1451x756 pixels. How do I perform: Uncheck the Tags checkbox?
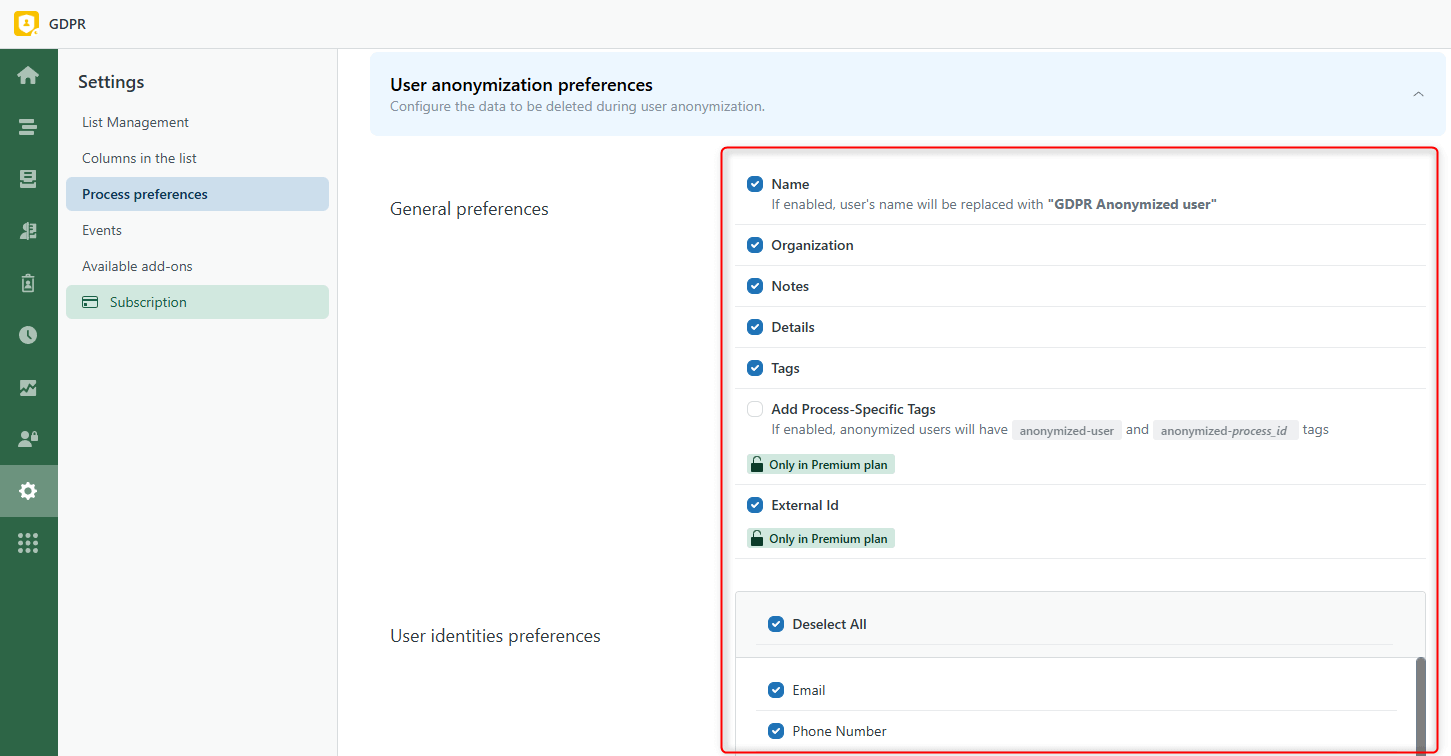tap(755, 368)
